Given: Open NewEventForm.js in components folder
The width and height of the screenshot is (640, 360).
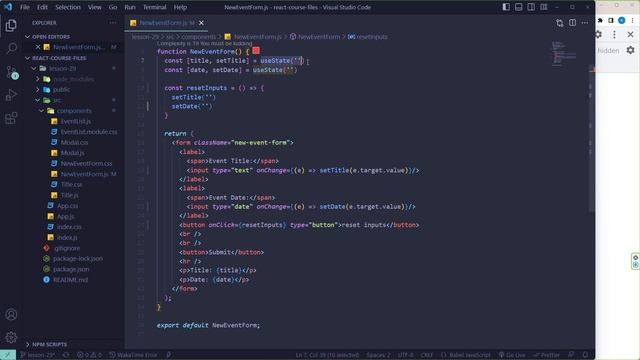Looking at the screenshot, I should pos(84,174).
